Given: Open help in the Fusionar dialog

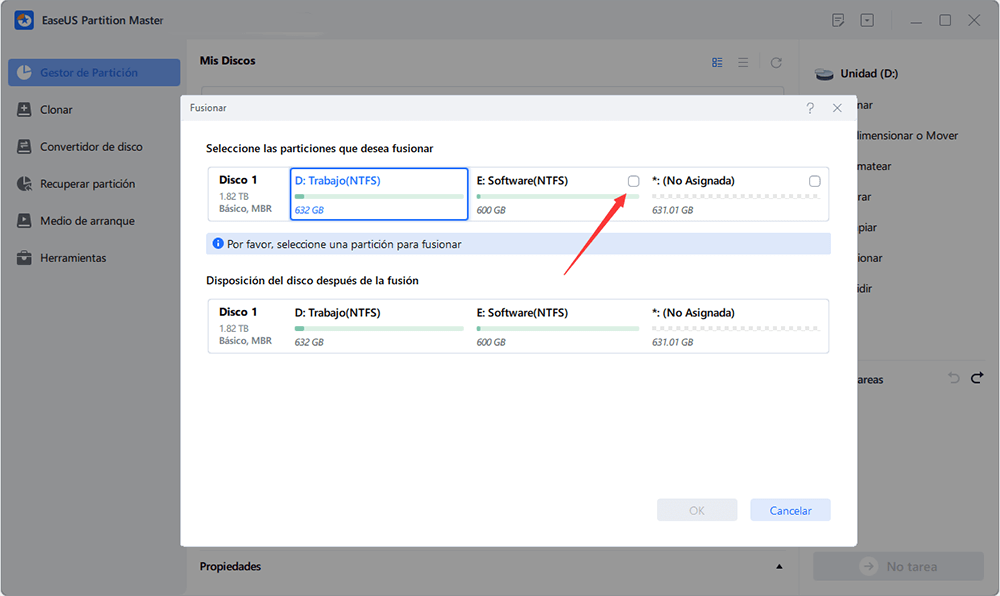Looking at the screenshot, I should pyautogui.click(x=810, y=108).
